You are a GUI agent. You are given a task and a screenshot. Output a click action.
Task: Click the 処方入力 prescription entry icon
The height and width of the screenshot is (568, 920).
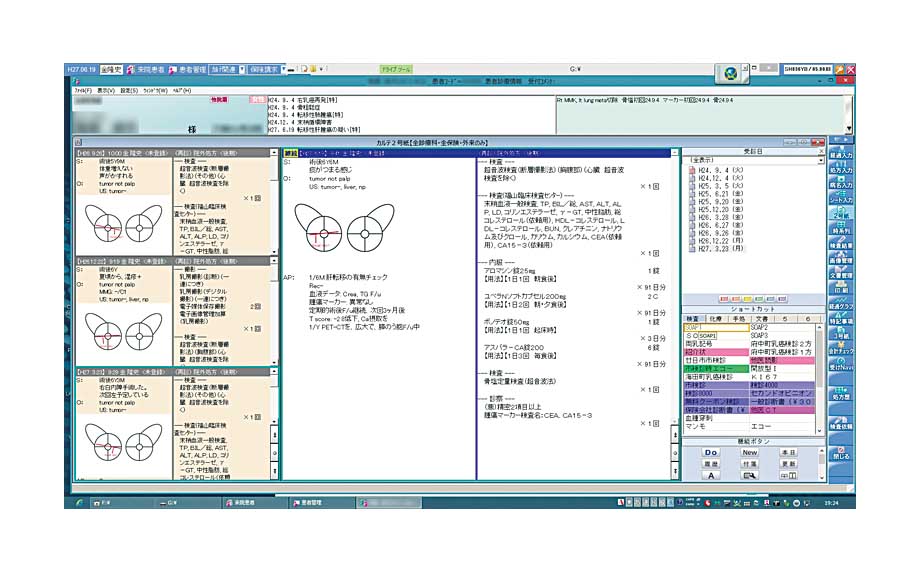tap(841, 168)
